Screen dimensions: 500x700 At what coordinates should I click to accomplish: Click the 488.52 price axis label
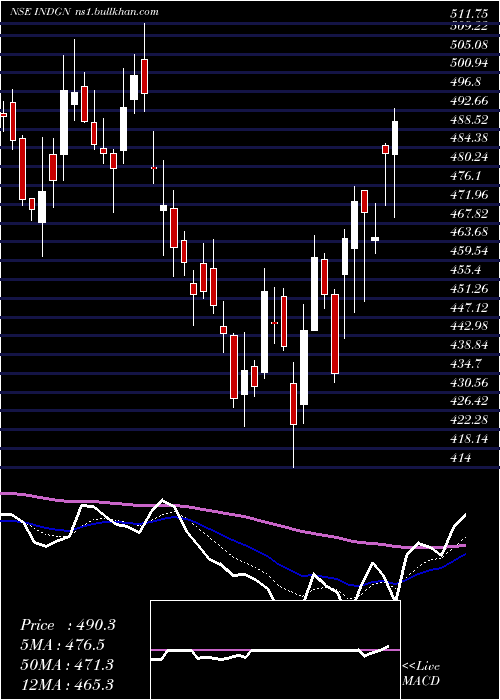coord(469,120)
